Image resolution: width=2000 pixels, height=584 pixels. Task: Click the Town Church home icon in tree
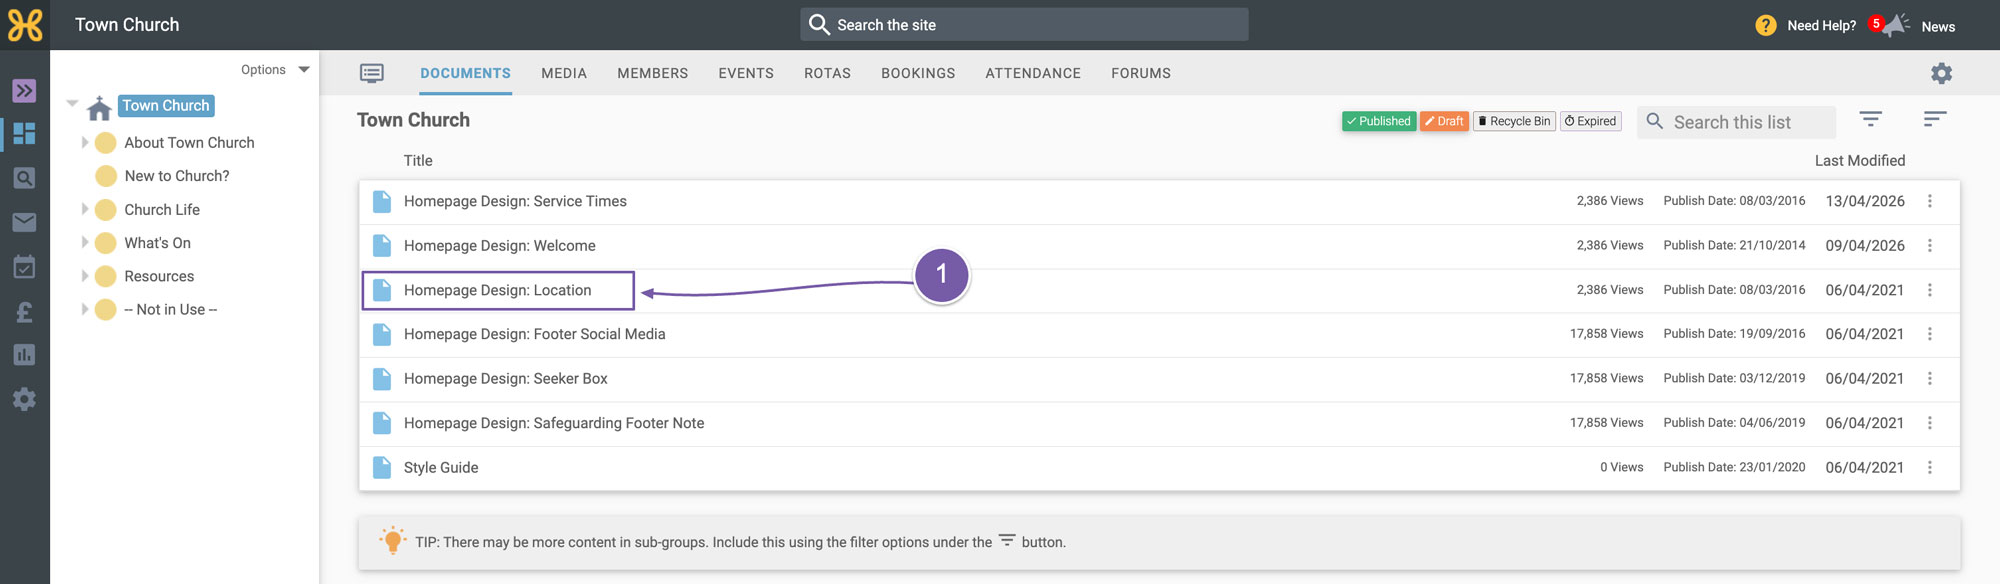pos(99,108)
